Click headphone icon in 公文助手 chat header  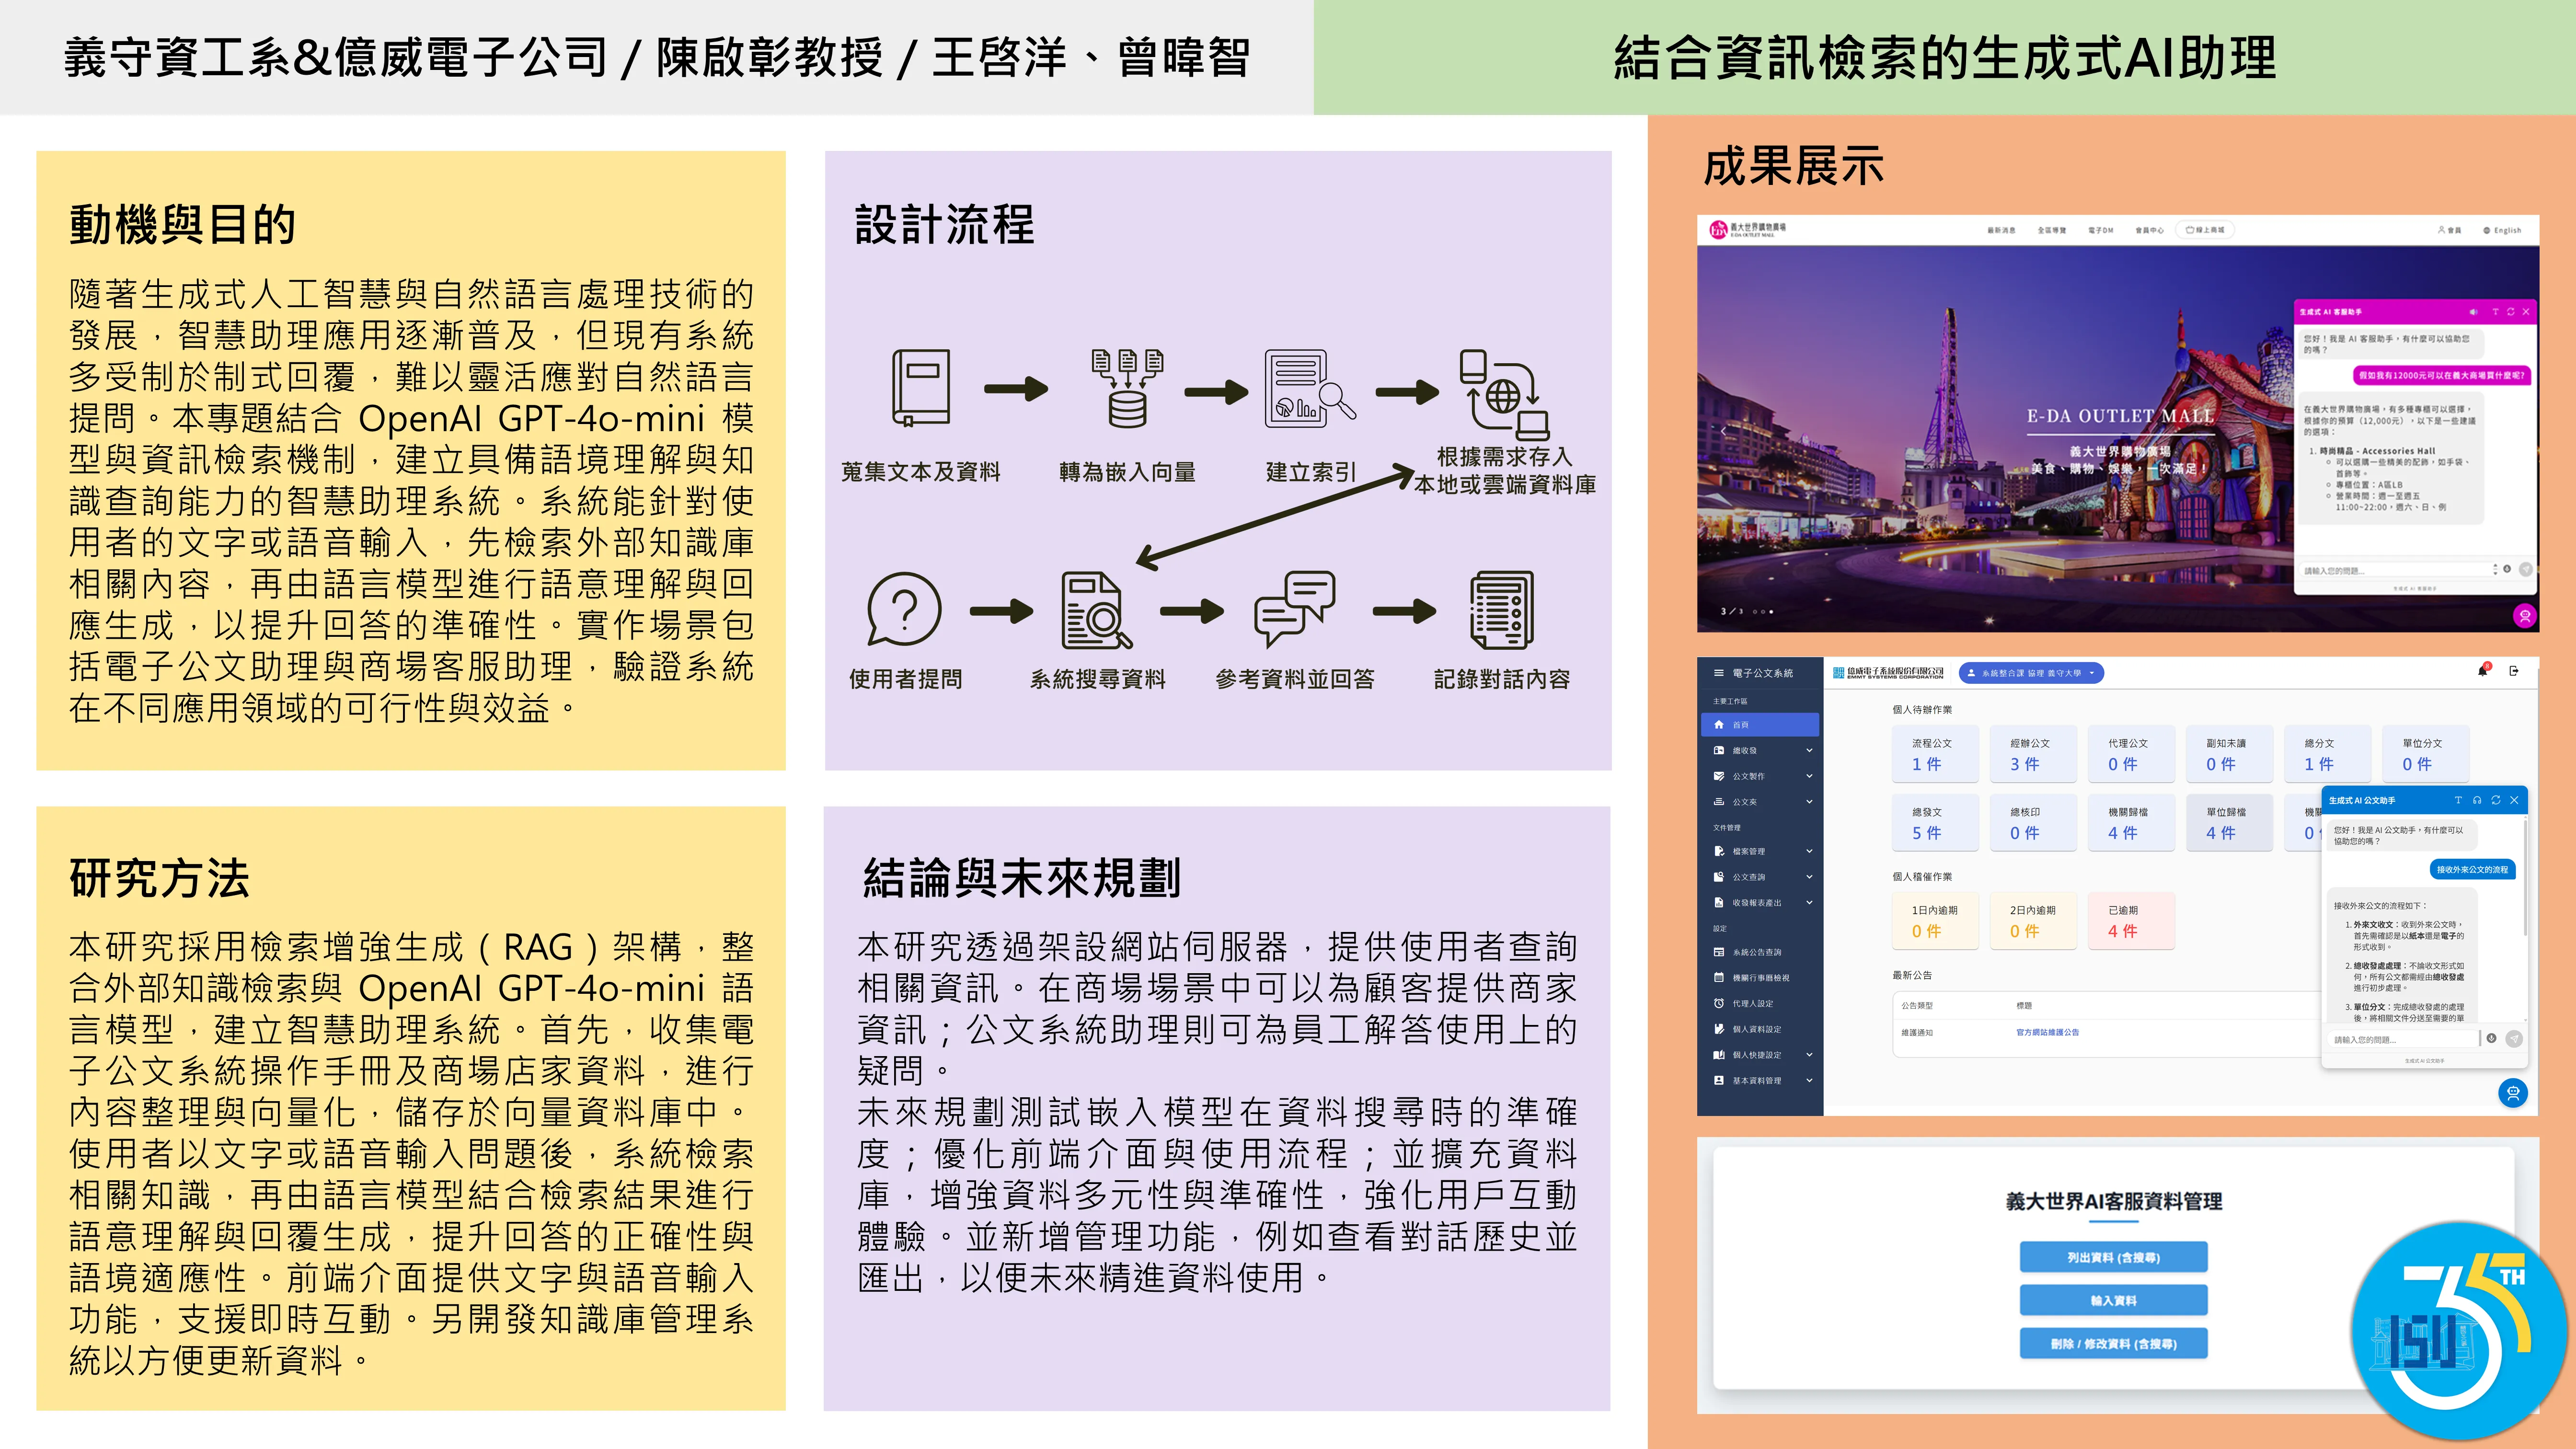point(2477,801)
